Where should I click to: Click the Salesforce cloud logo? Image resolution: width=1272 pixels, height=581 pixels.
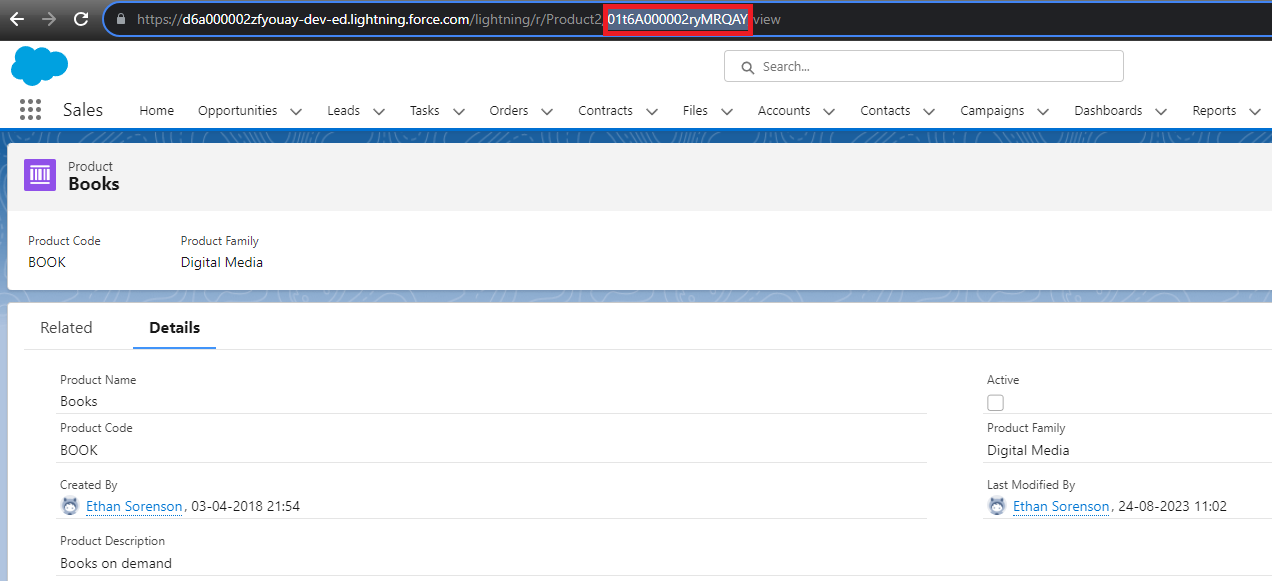(40, 66)
